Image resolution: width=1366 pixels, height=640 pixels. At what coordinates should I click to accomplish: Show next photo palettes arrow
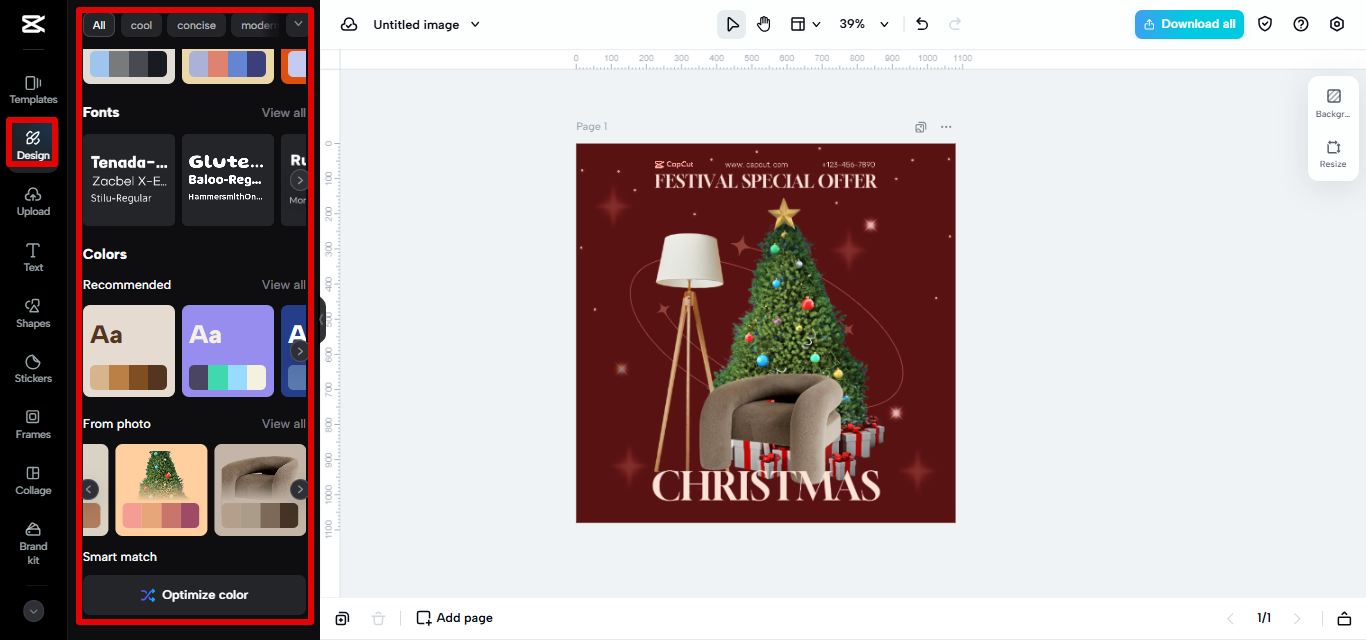point(298,489)
